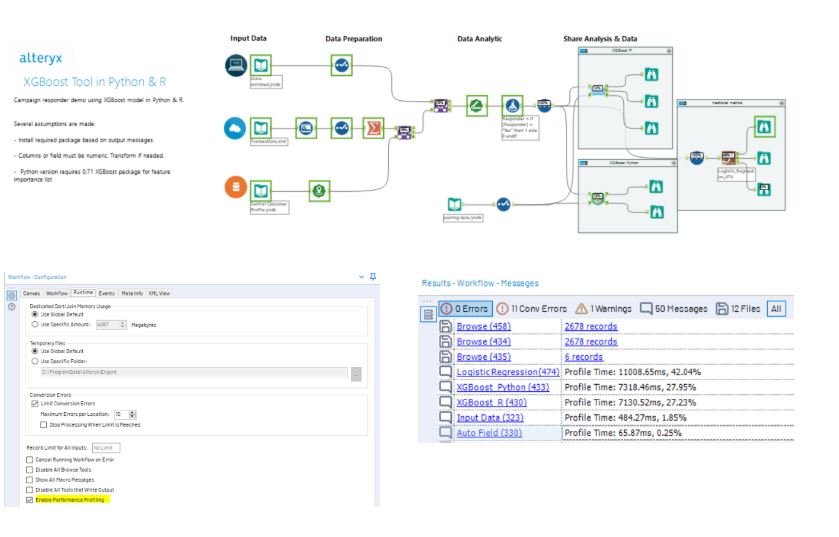839x537 pixels.
Task: Select the bottom Browse tool in XGBoost R container
Action: pos(651,128)
